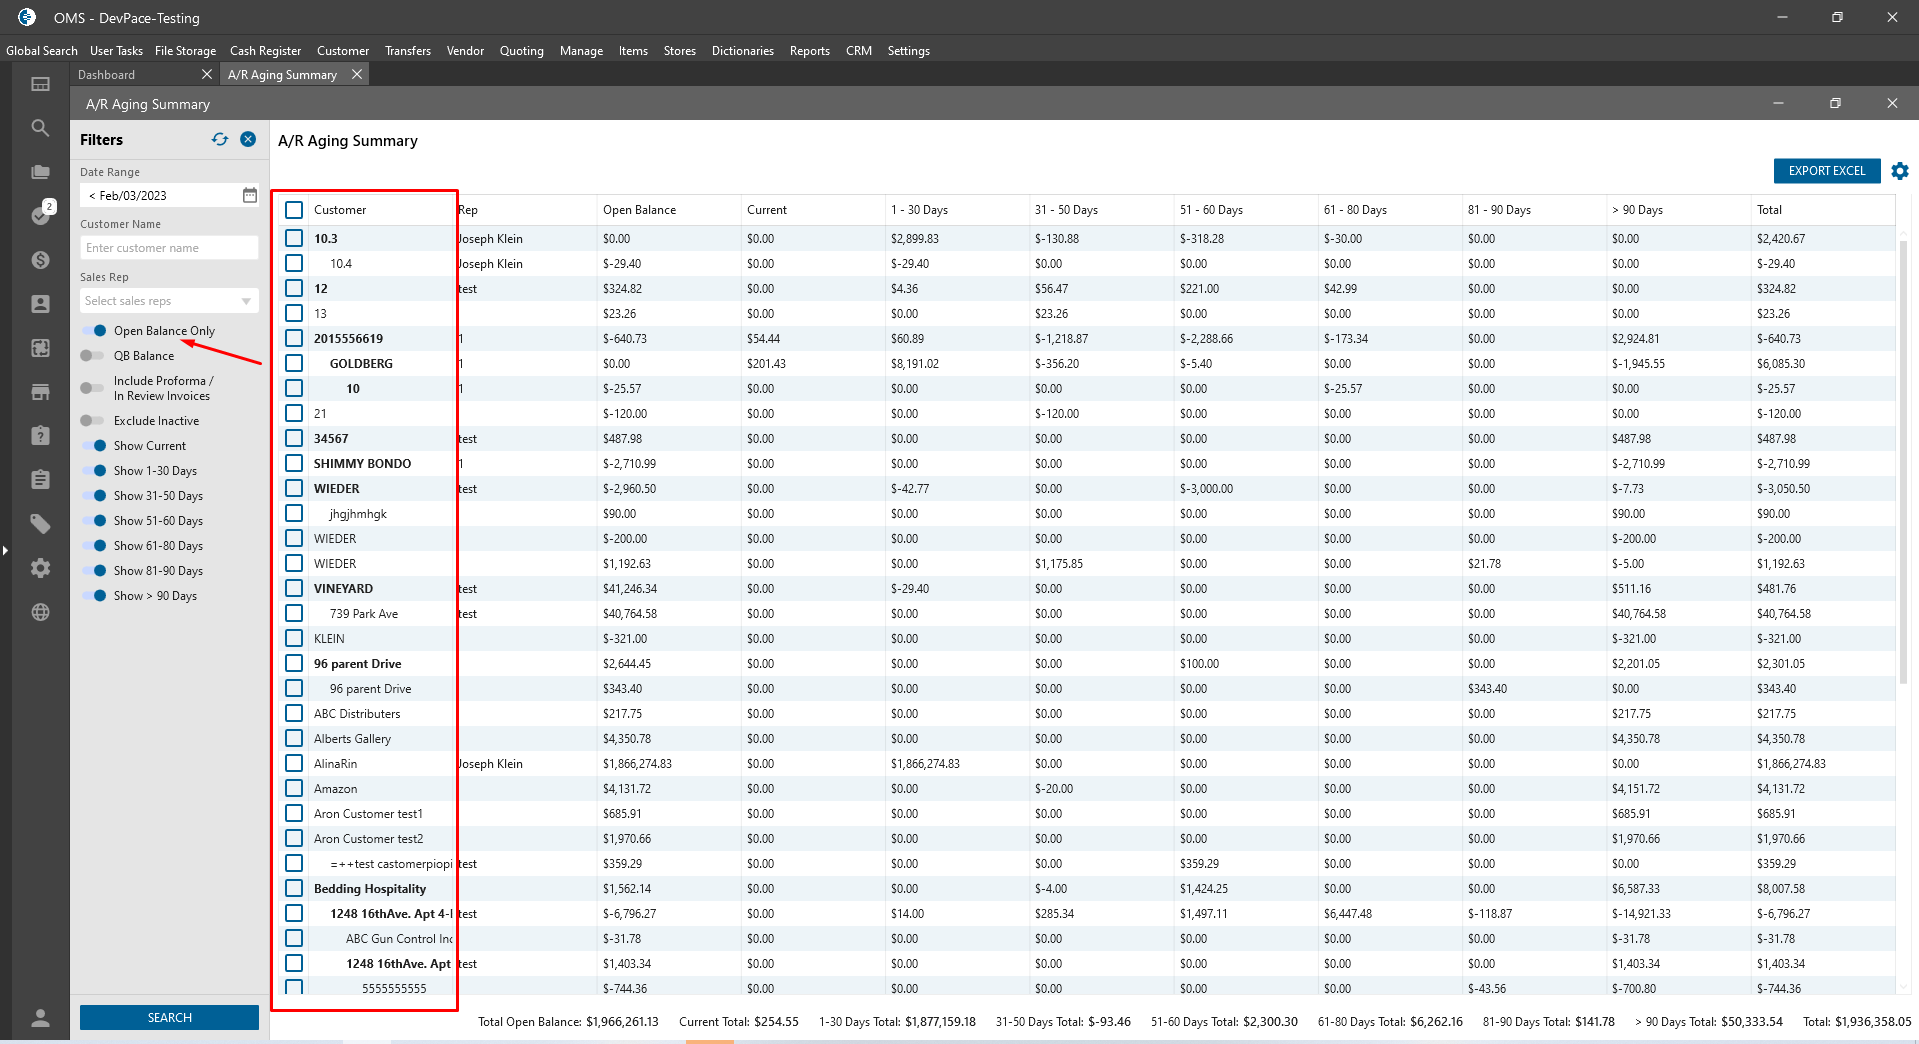The image size is (1919, 1044).
Task: Open the clipboard list icon in the sidebar
Action: [40, 479]
